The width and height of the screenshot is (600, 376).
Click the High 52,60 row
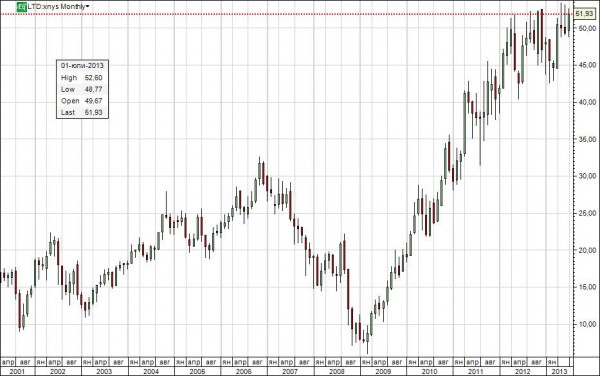pos(82,78)
